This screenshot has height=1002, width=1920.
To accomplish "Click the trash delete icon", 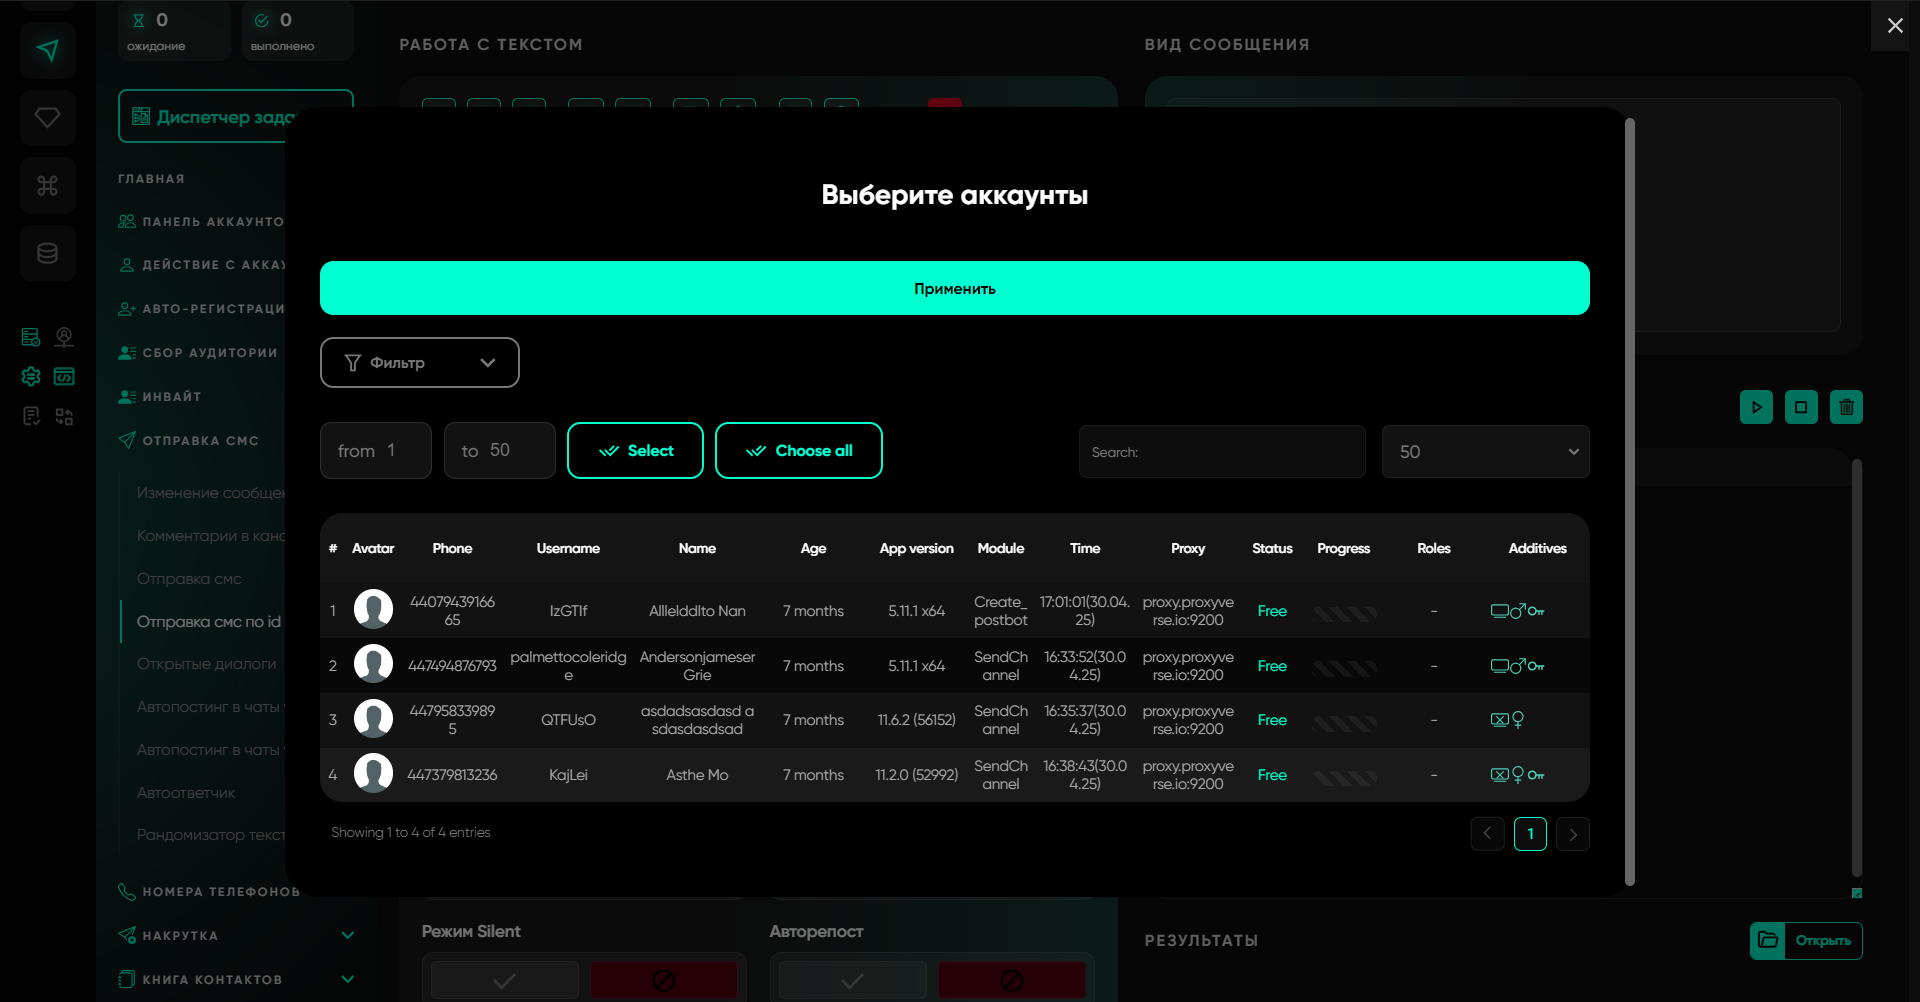I will point(1846,407).
